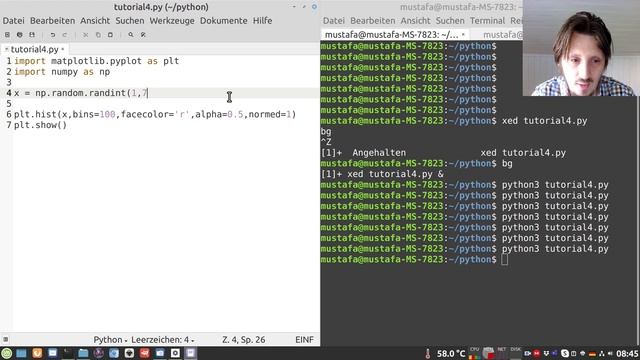640x360 pixels.
Task: Click the volume speaker tray icon
Action: 610,353
